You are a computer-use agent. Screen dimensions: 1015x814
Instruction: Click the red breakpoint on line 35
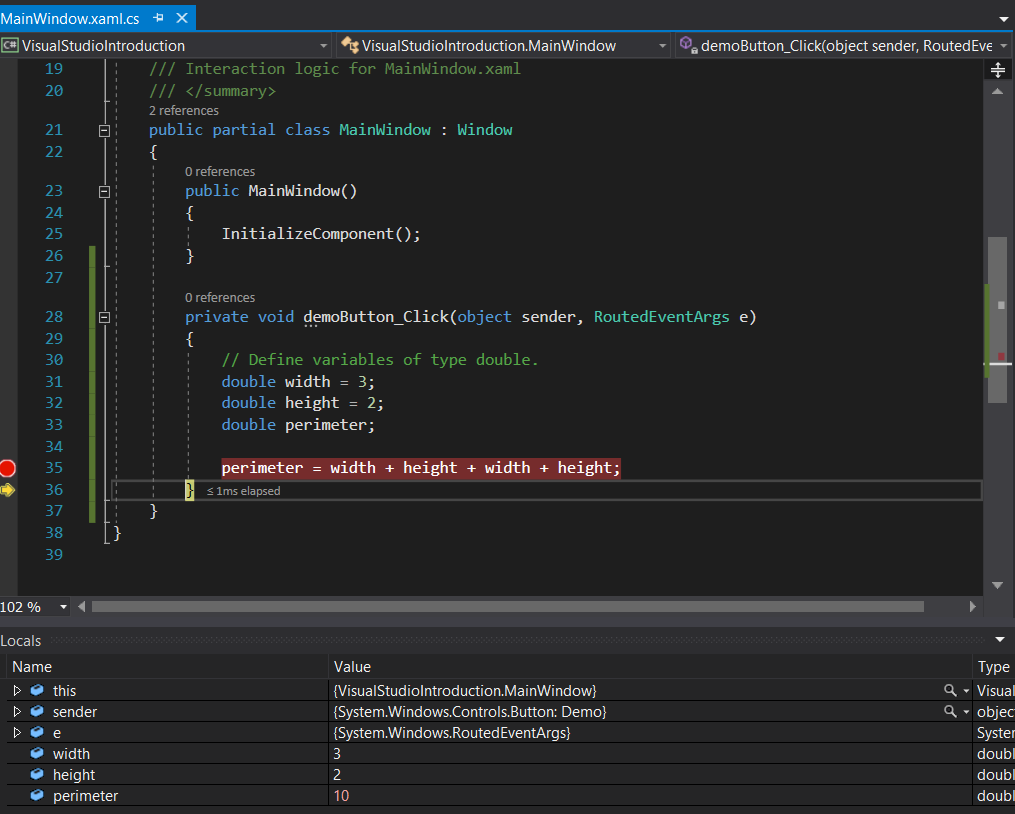click(8, 468)
